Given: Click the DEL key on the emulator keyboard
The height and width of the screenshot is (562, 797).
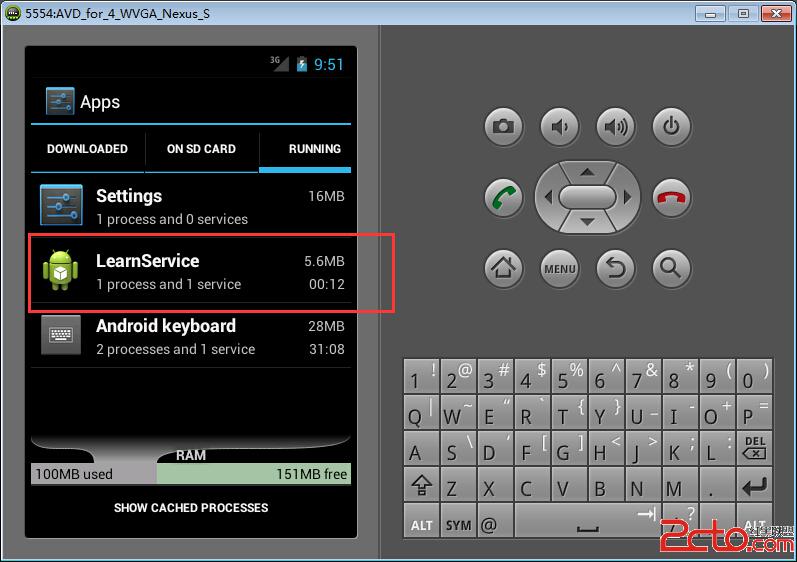Looking at the screenshot, I should point(754,448).
